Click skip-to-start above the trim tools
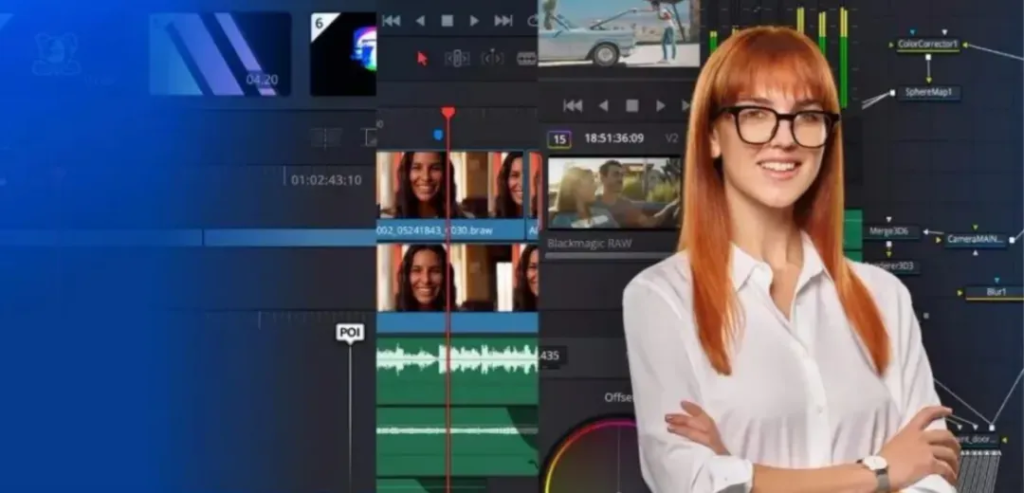1024x493 pixels. click(x=391, y=21)
